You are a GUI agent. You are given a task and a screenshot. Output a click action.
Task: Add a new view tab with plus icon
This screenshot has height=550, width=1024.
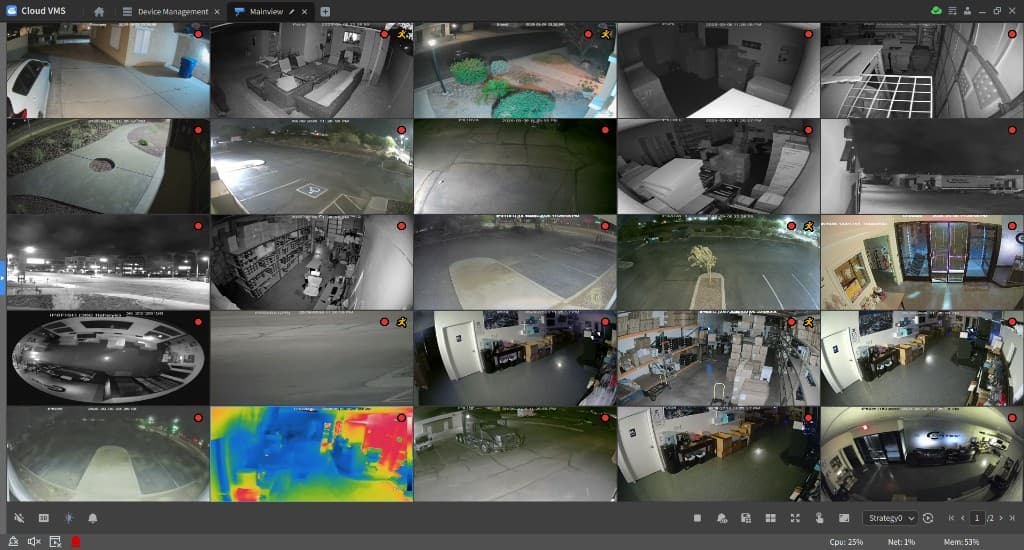(325, 12)
